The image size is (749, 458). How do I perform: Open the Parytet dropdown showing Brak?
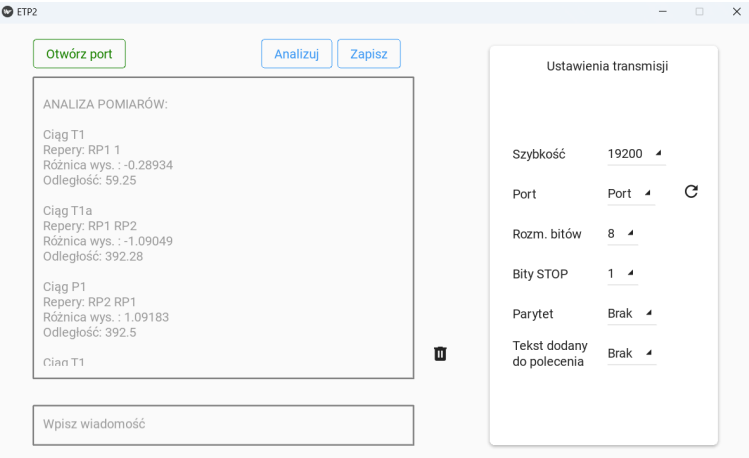click(x=630, y=313)
